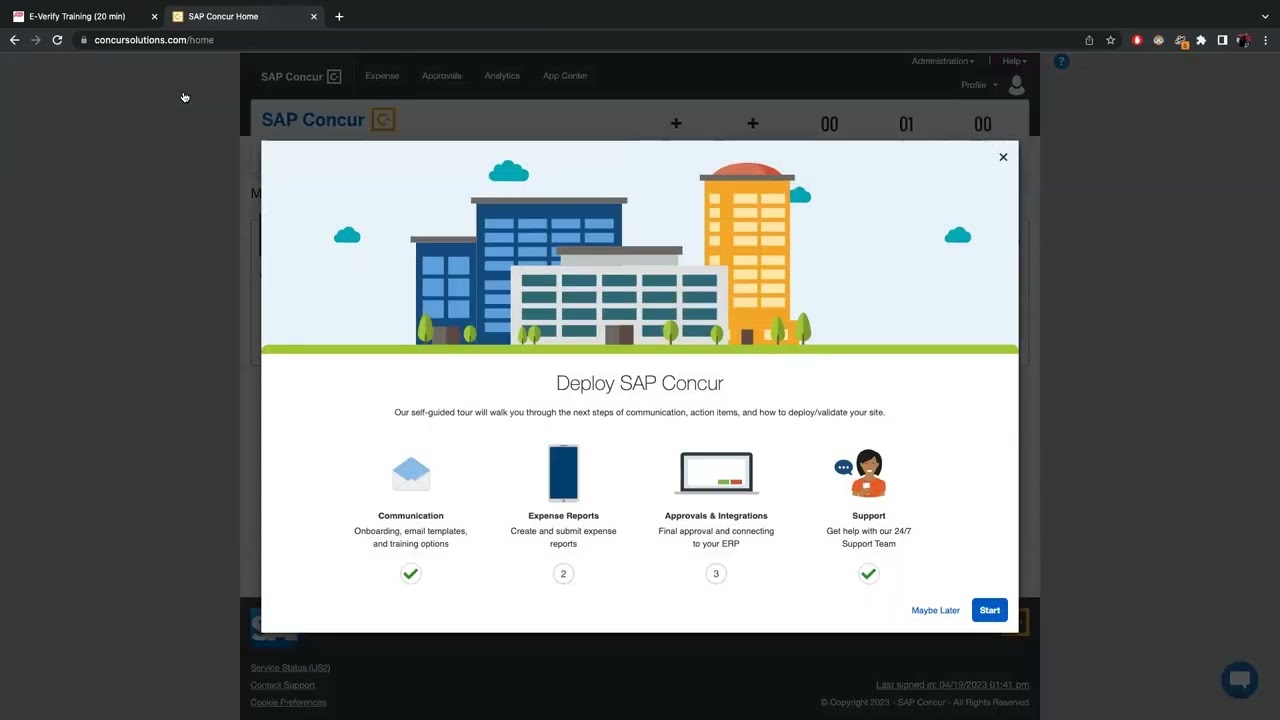Select the SAP Concur Home browser tab
This screenshot has height=720, width=1280.
[x=245, y=16]
